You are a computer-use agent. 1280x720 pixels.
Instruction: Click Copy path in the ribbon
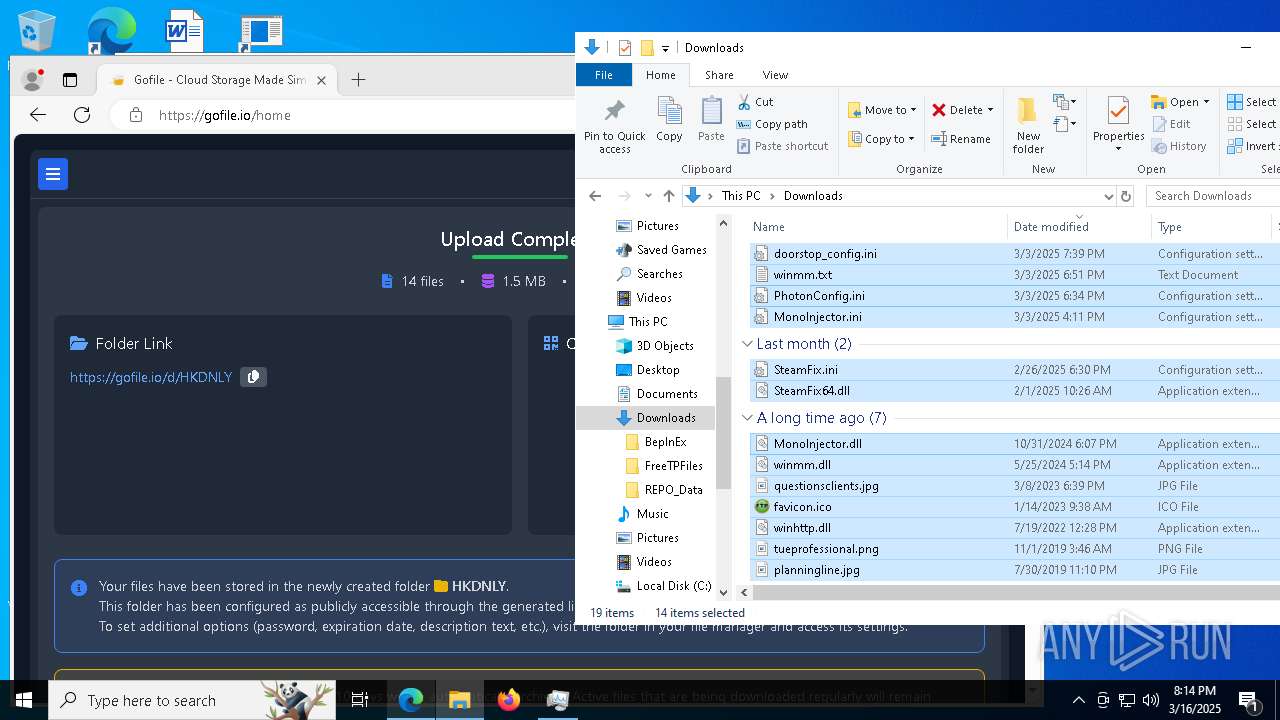(772, 124)
